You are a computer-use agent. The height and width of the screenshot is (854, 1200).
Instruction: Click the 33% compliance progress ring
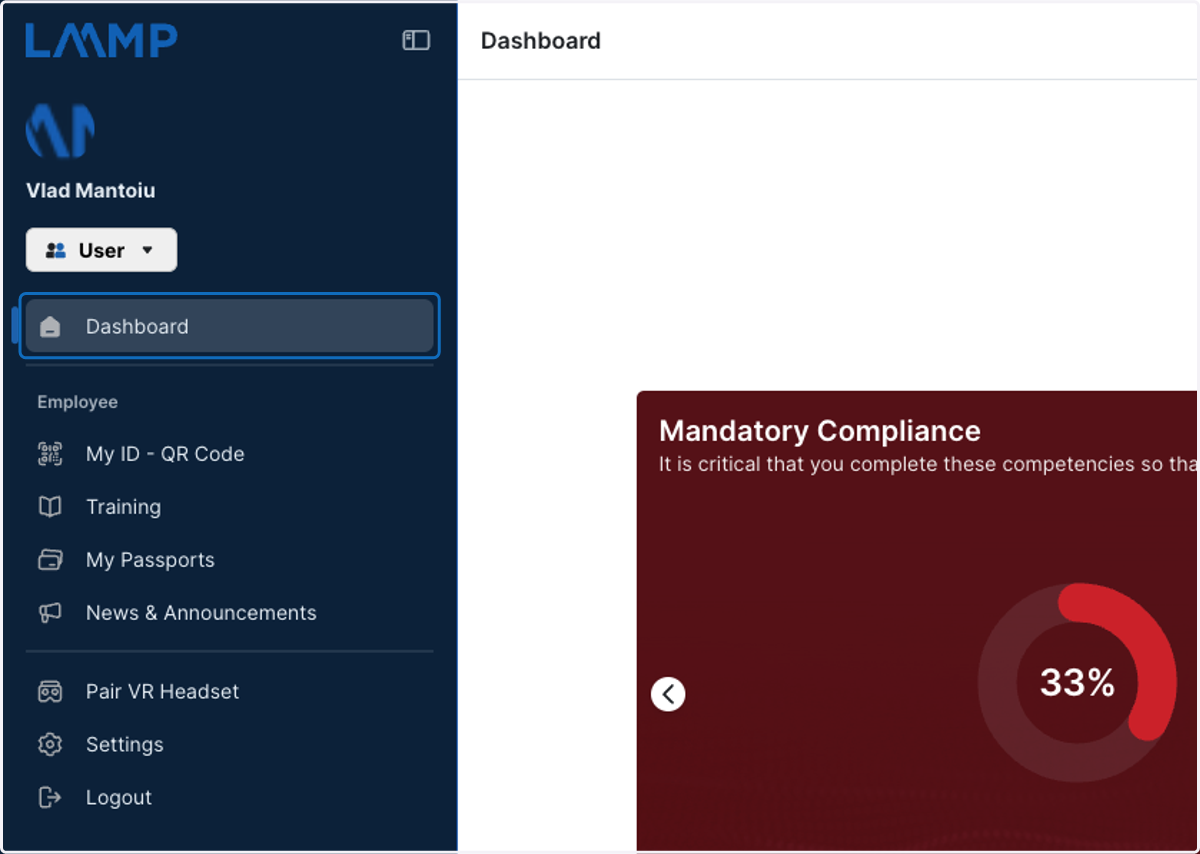point(1077,683)
